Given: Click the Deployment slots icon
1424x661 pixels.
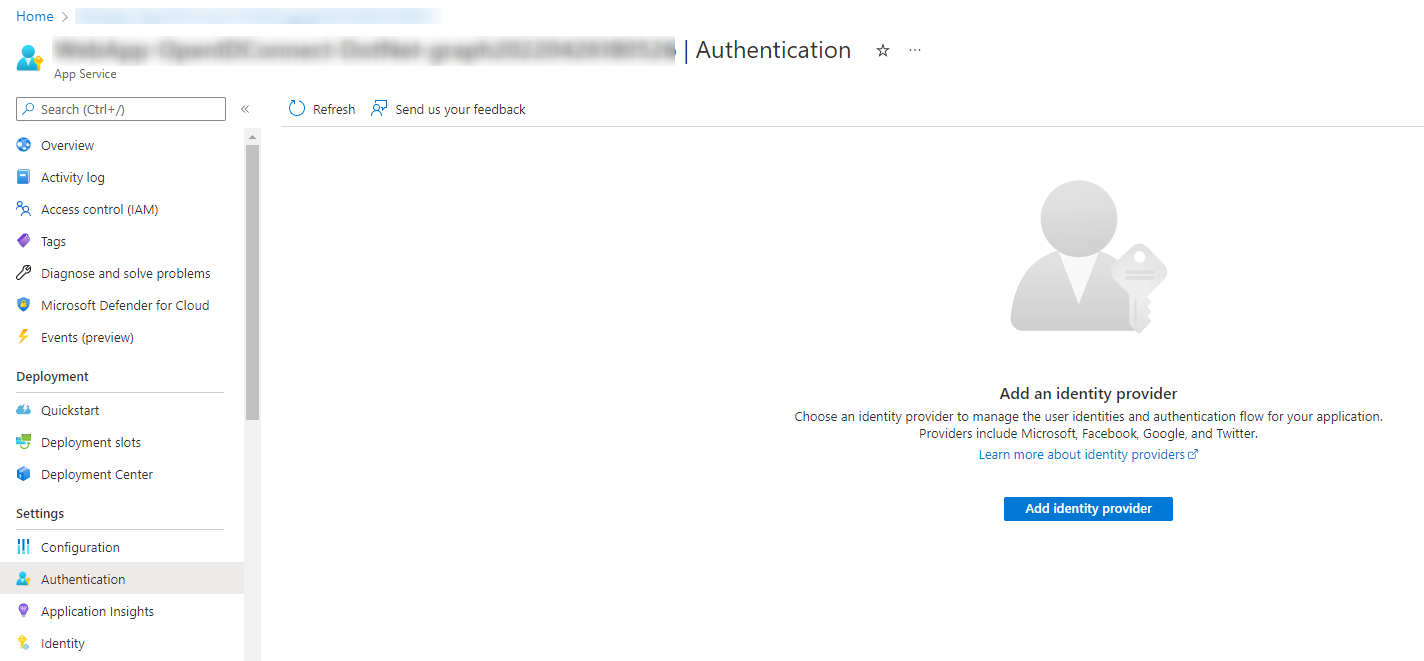Looking at the screenshot, I should click(24, 442).
